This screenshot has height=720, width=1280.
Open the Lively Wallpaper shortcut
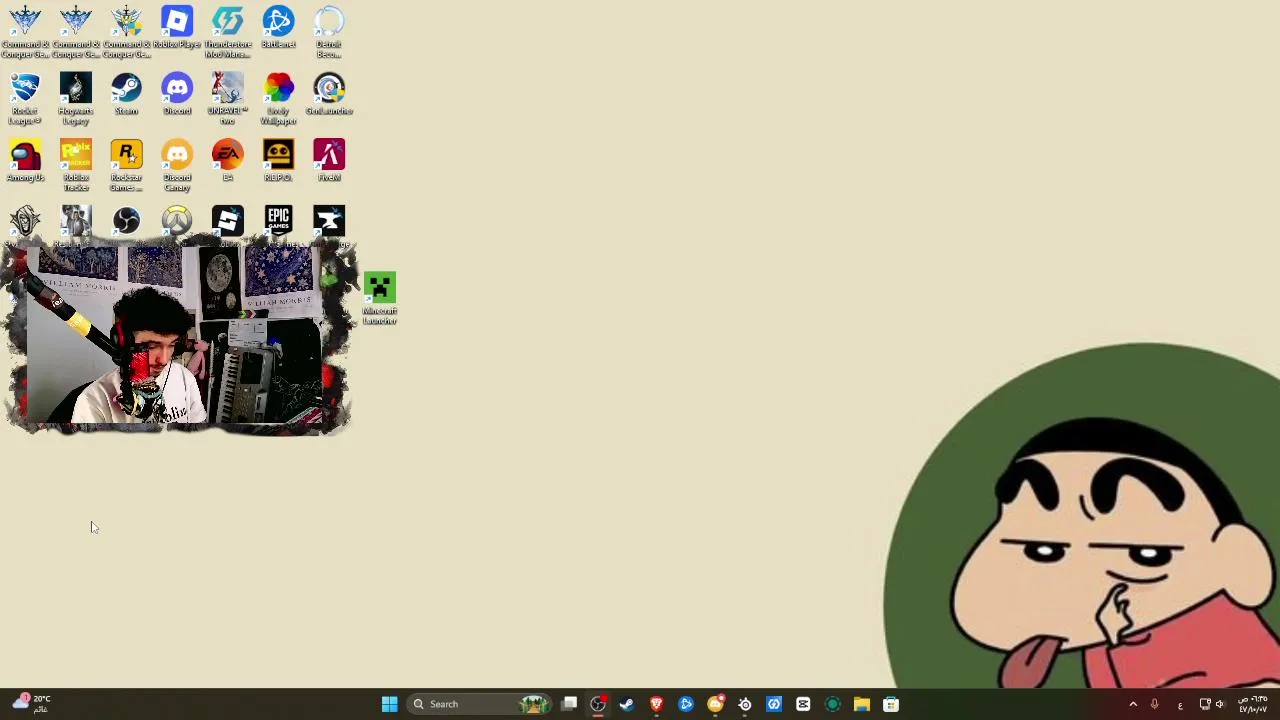[x=278, y=98]
